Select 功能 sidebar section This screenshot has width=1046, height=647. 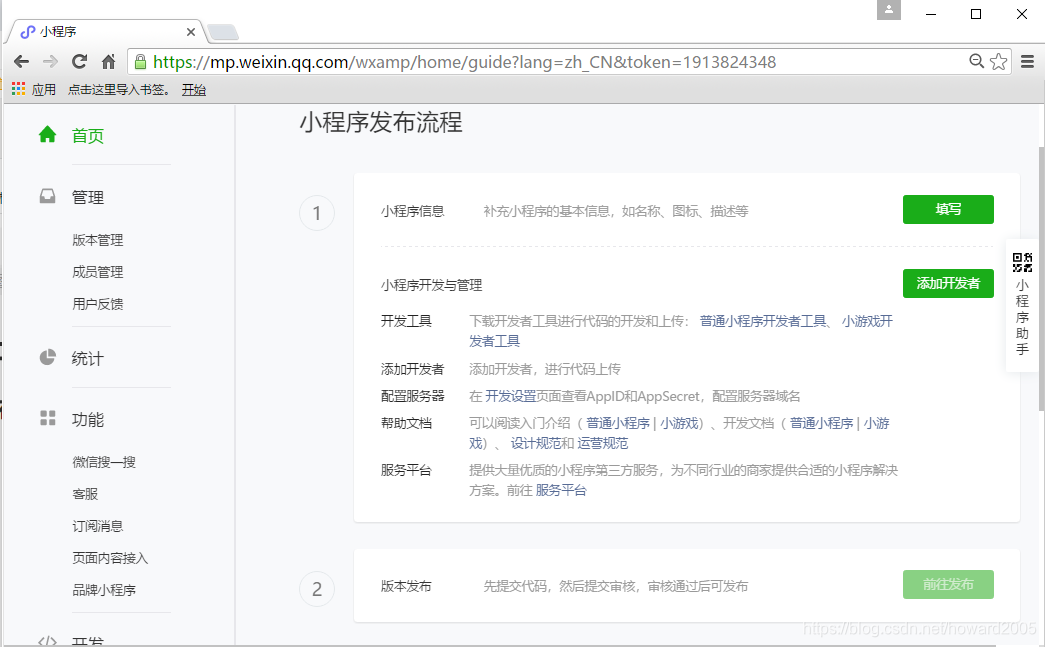point(88,420)
